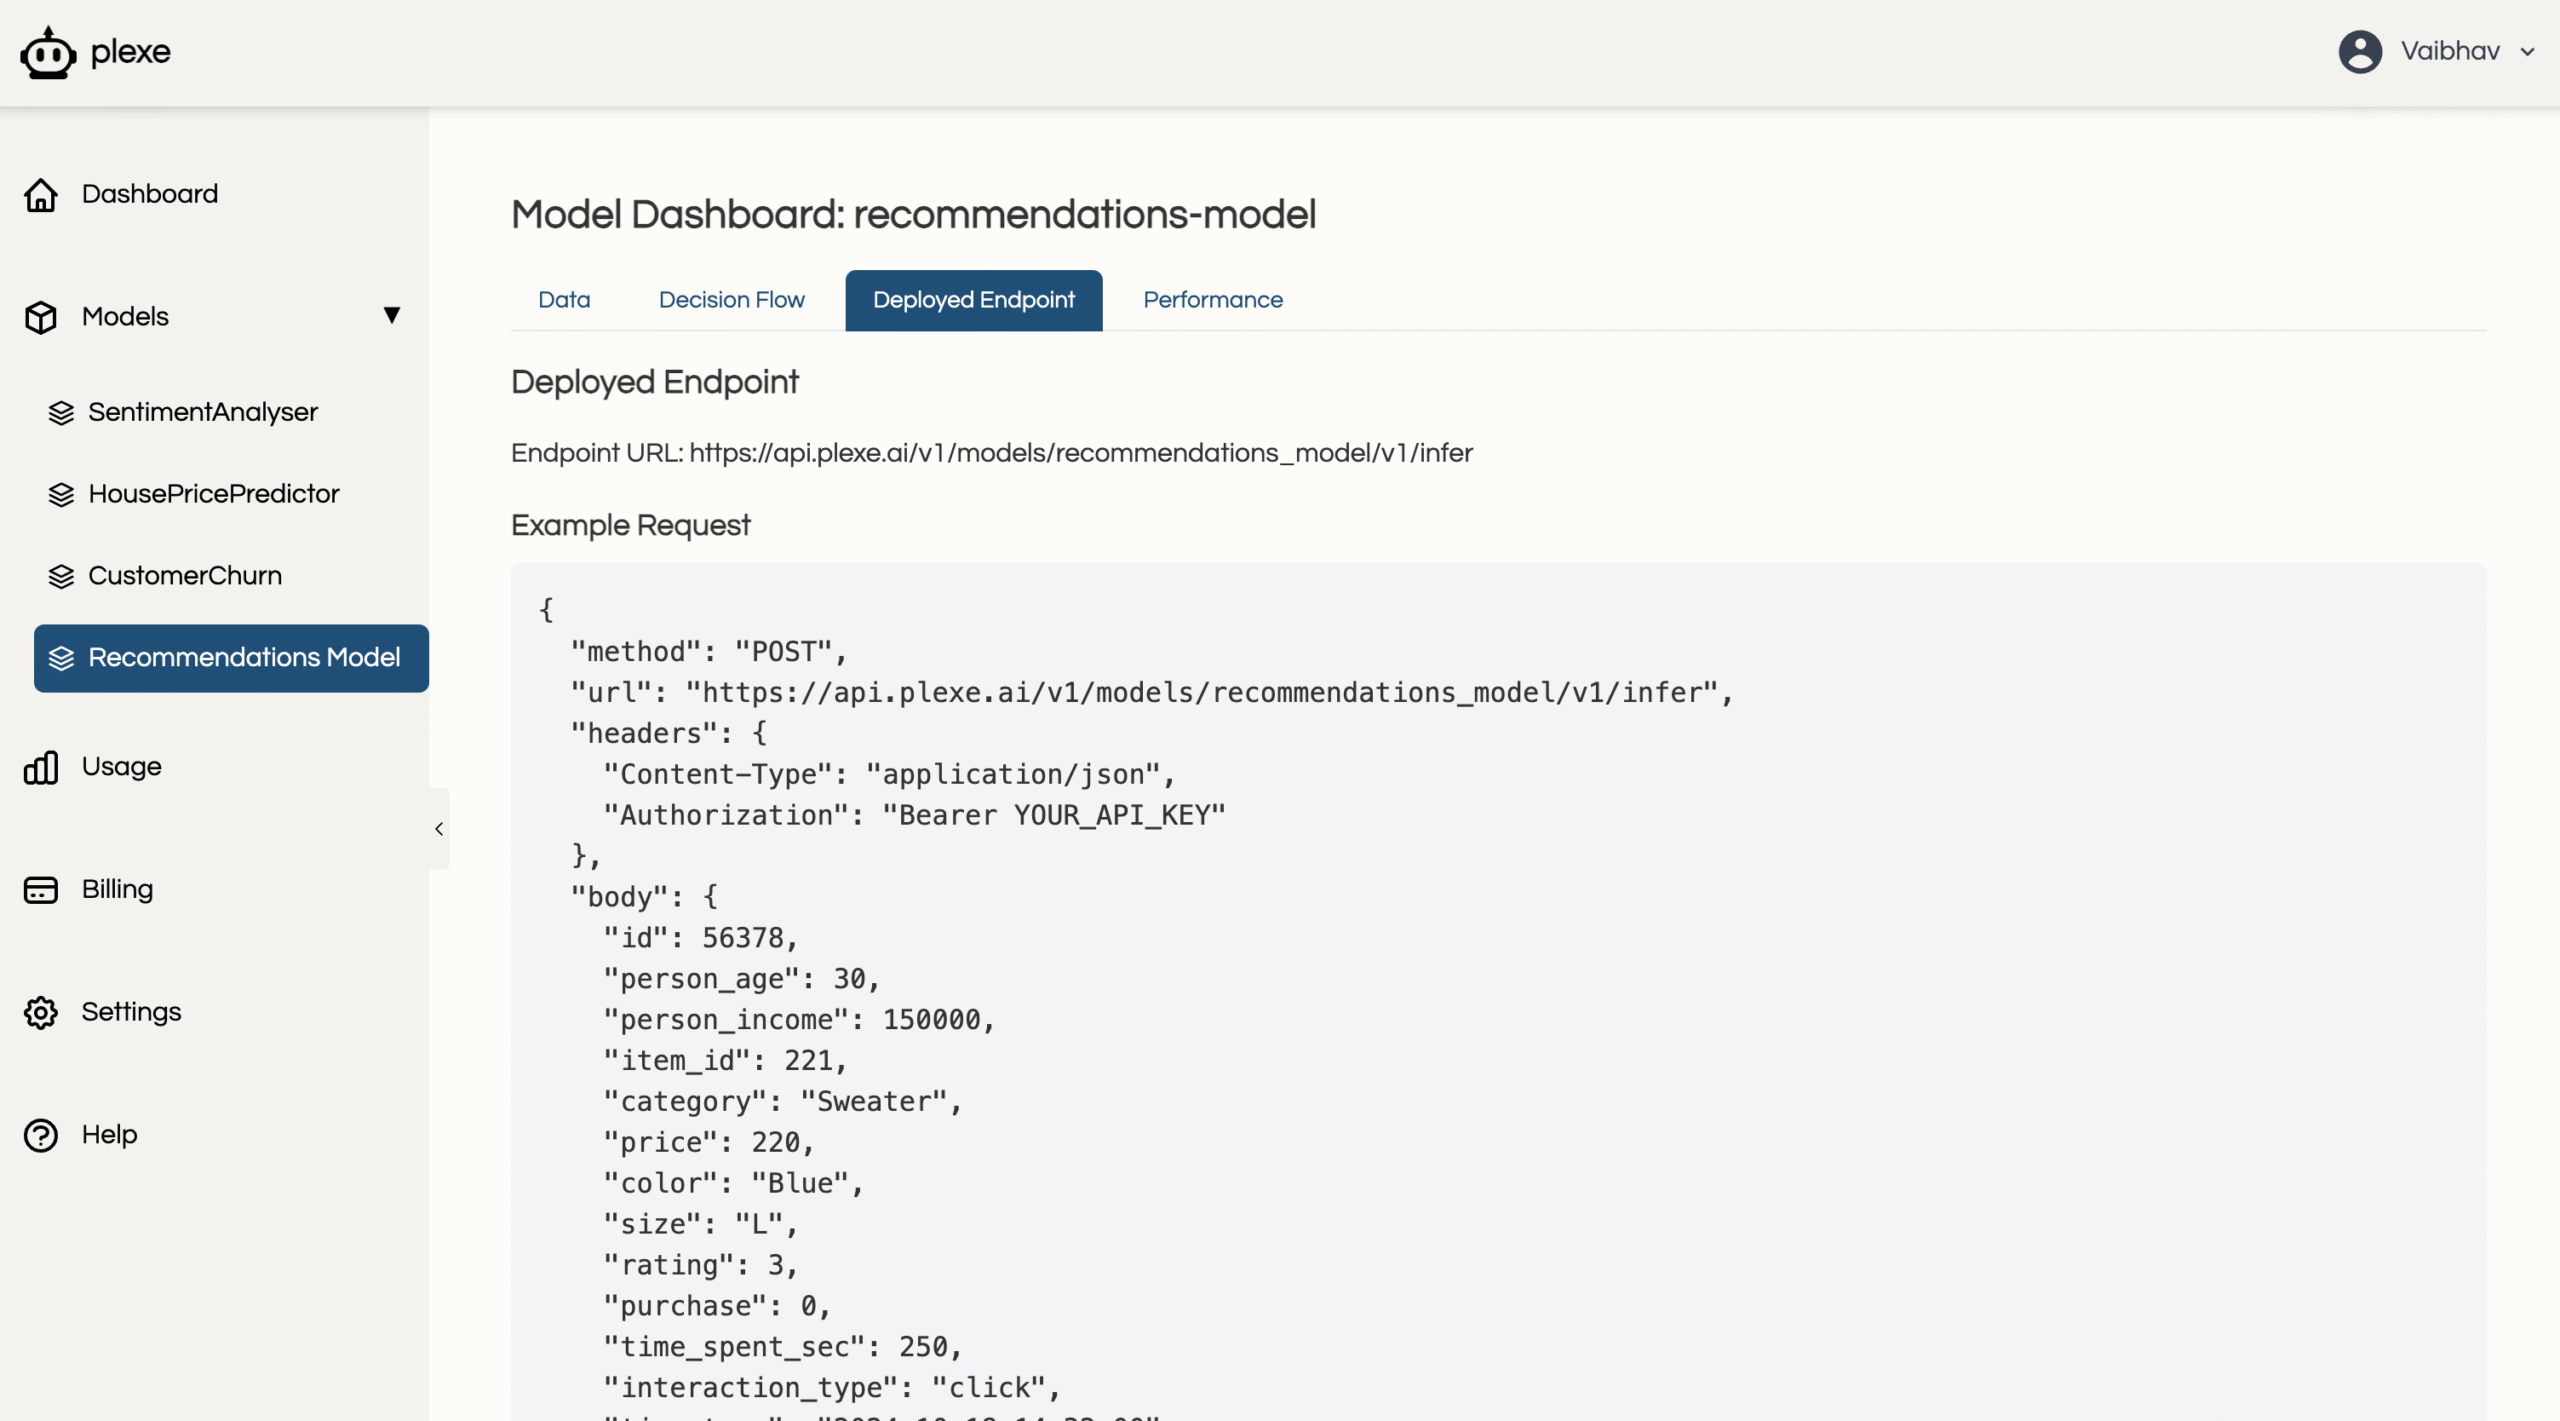Click the user avatar icon
The height and width of the screenshot is (1421, 2560).
point(2359,52)
